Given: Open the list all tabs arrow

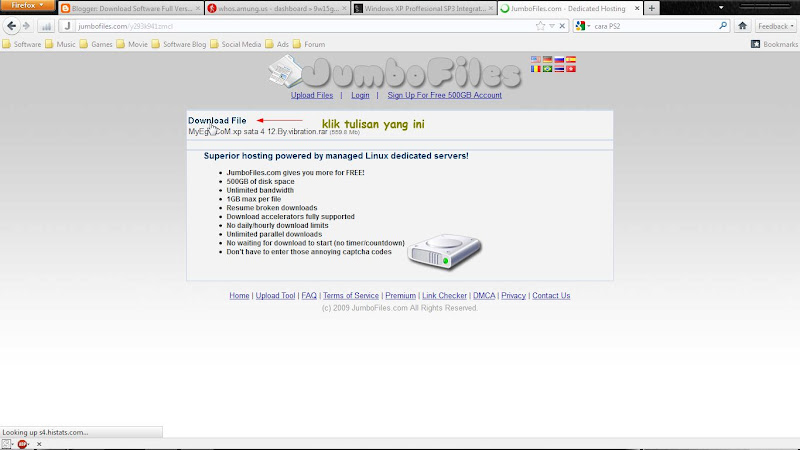Looking at the screenshot, I should [721, 8].
